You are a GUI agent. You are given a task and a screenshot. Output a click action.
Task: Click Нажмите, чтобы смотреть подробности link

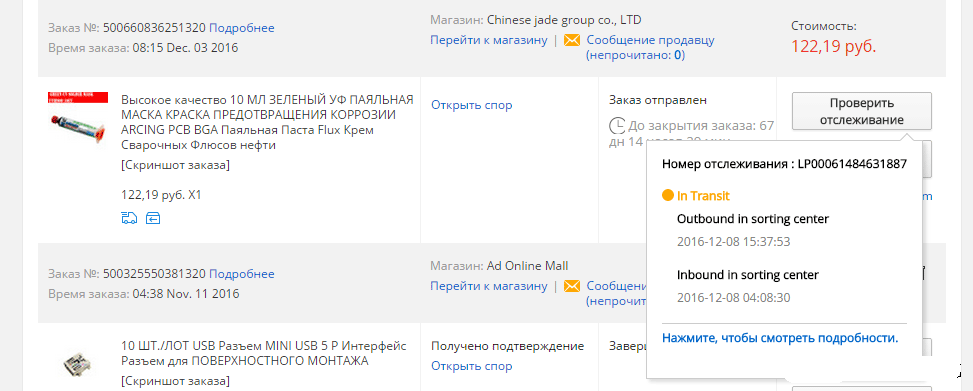pos(780,338)
